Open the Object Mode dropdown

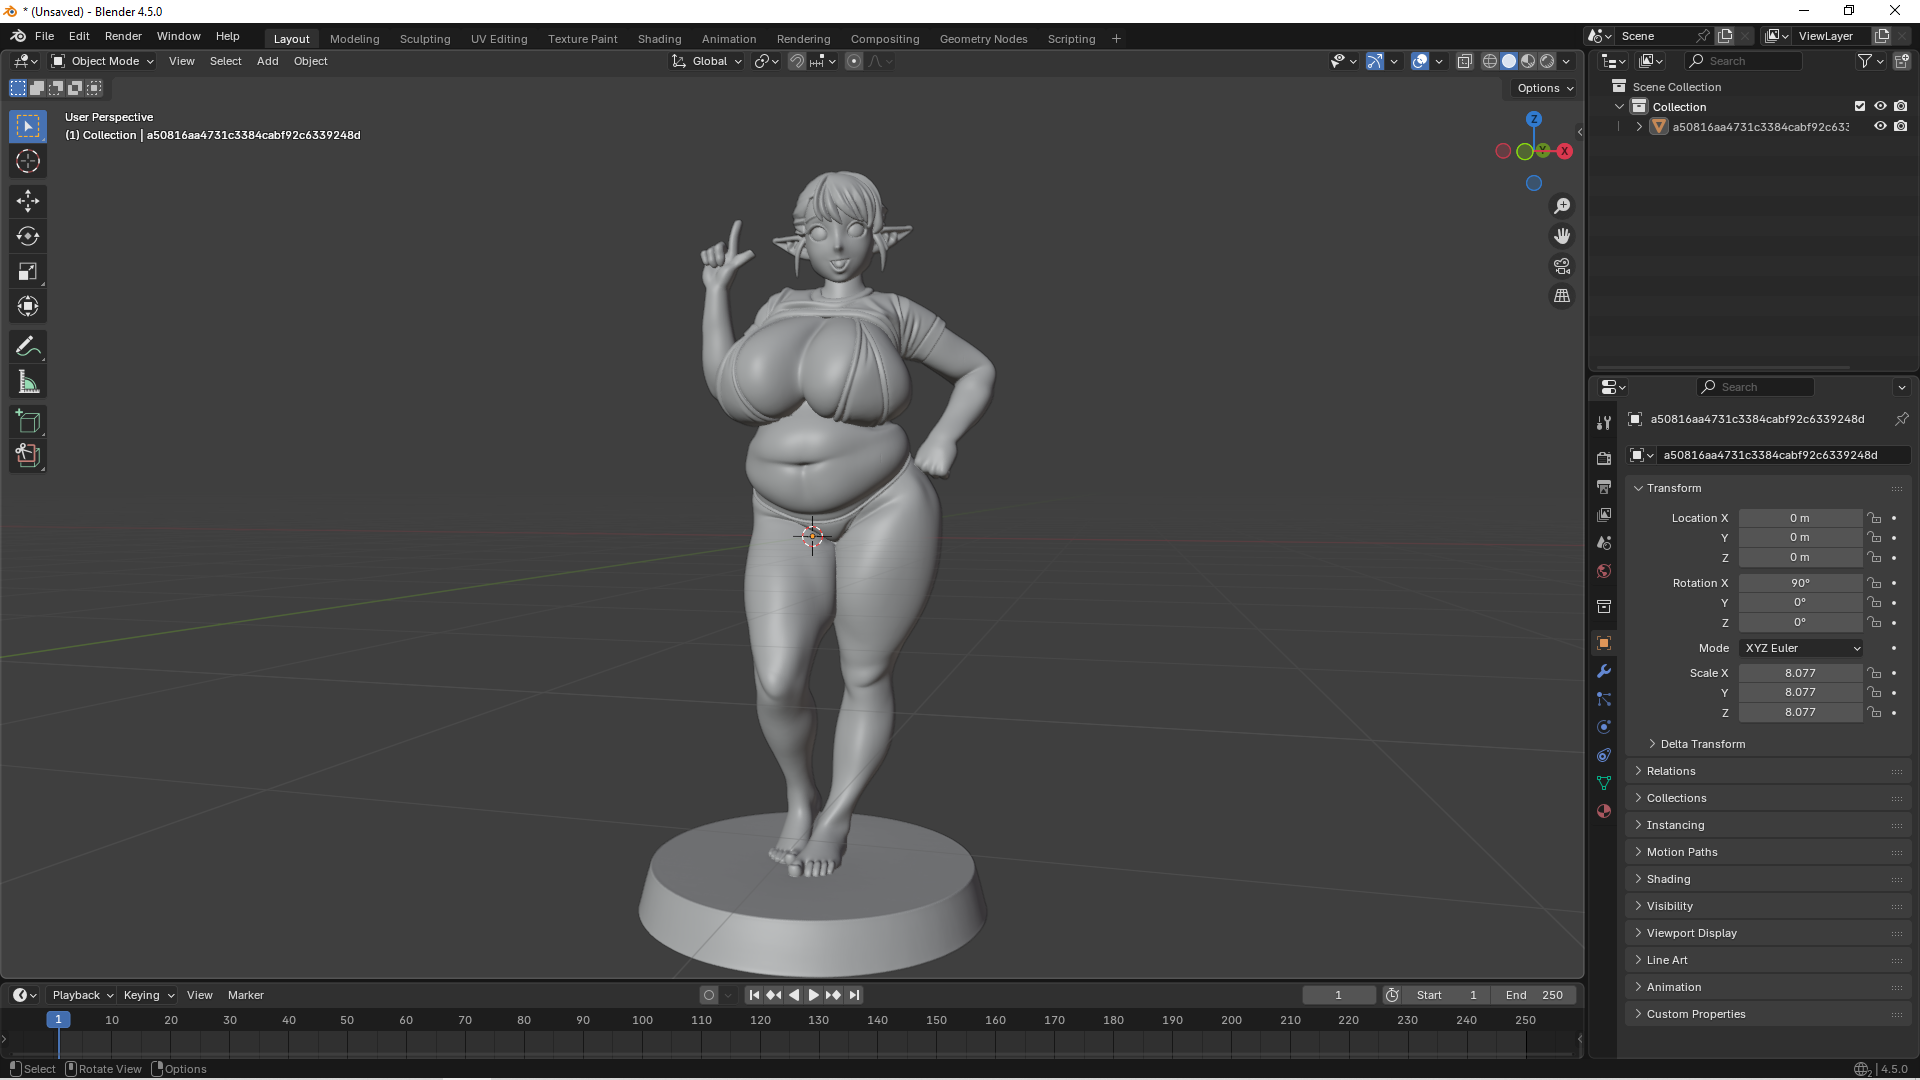[x=103, y=61]
